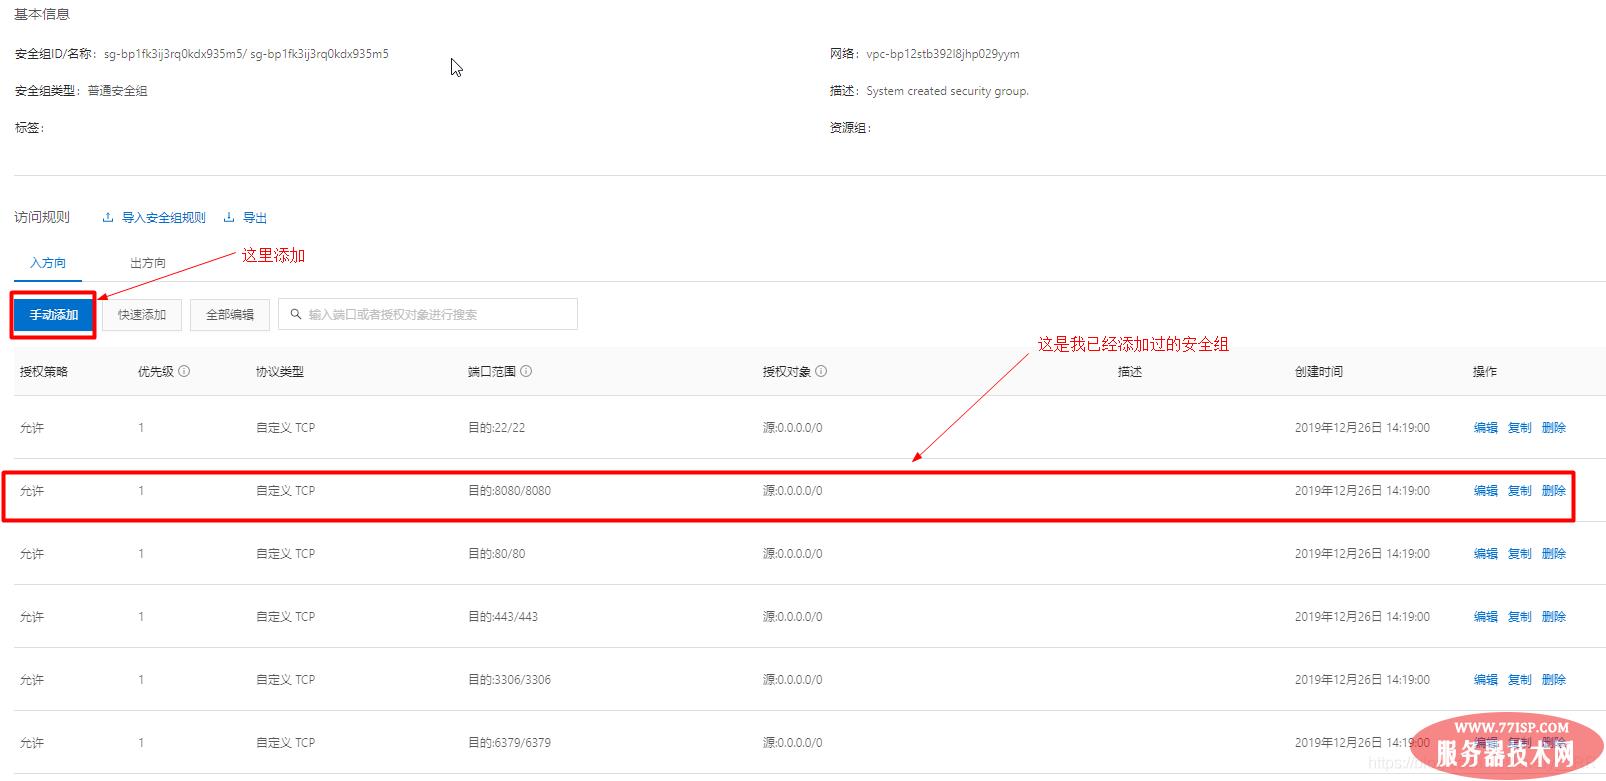
Task: Click the 导出 link
Action: [255, 218]
